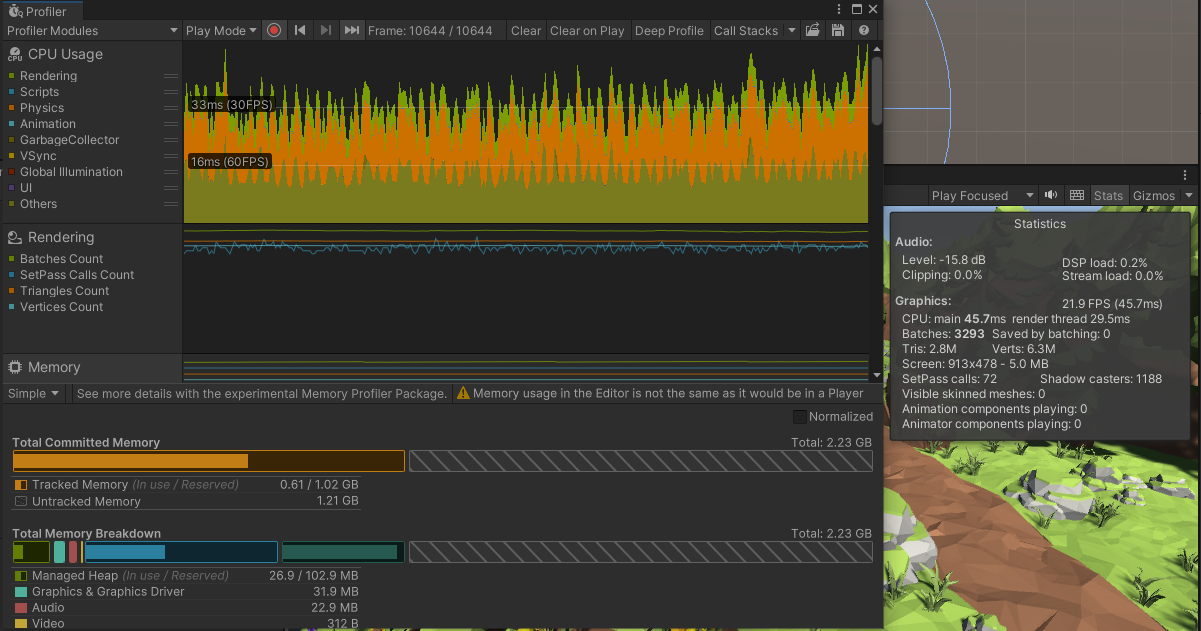Click the warning triangle in memory toolbar
The image size is (1201, 631).
pyautogui.click(x=463, y=394)
